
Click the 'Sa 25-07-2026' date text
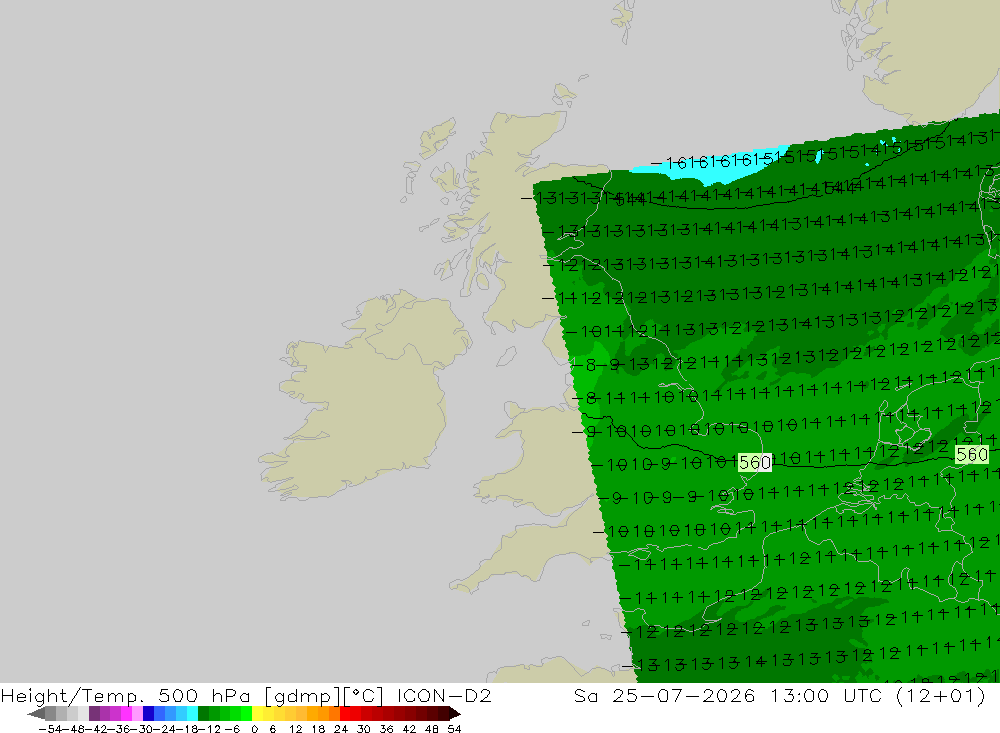tap(664, 695)
